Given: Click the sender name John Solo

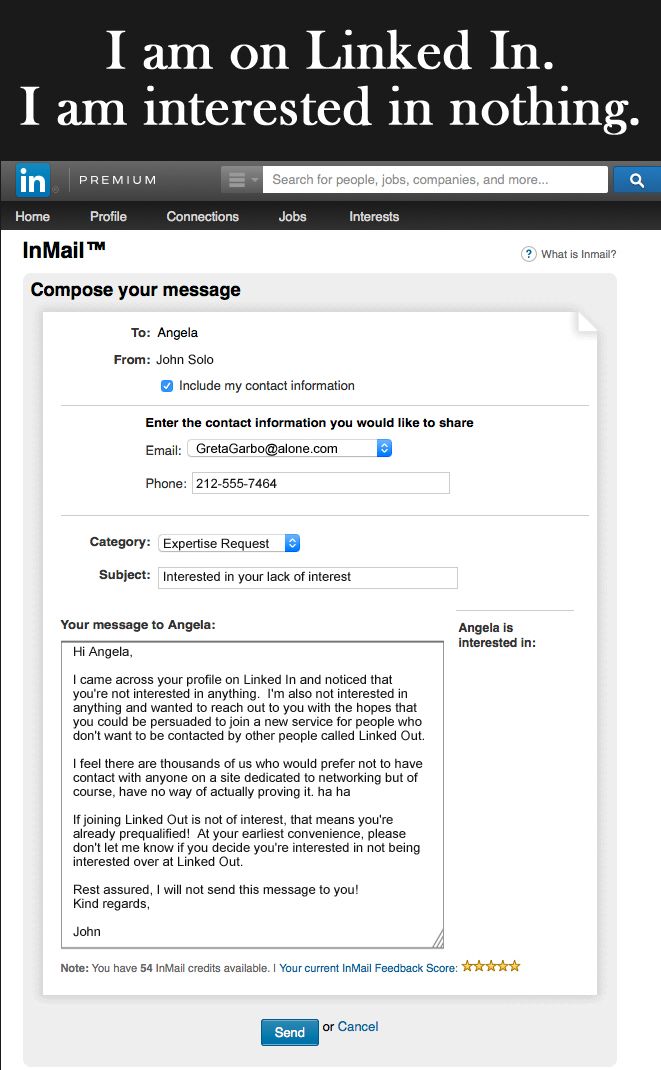Looking at the screenshot, I should (x=185, y=360).
